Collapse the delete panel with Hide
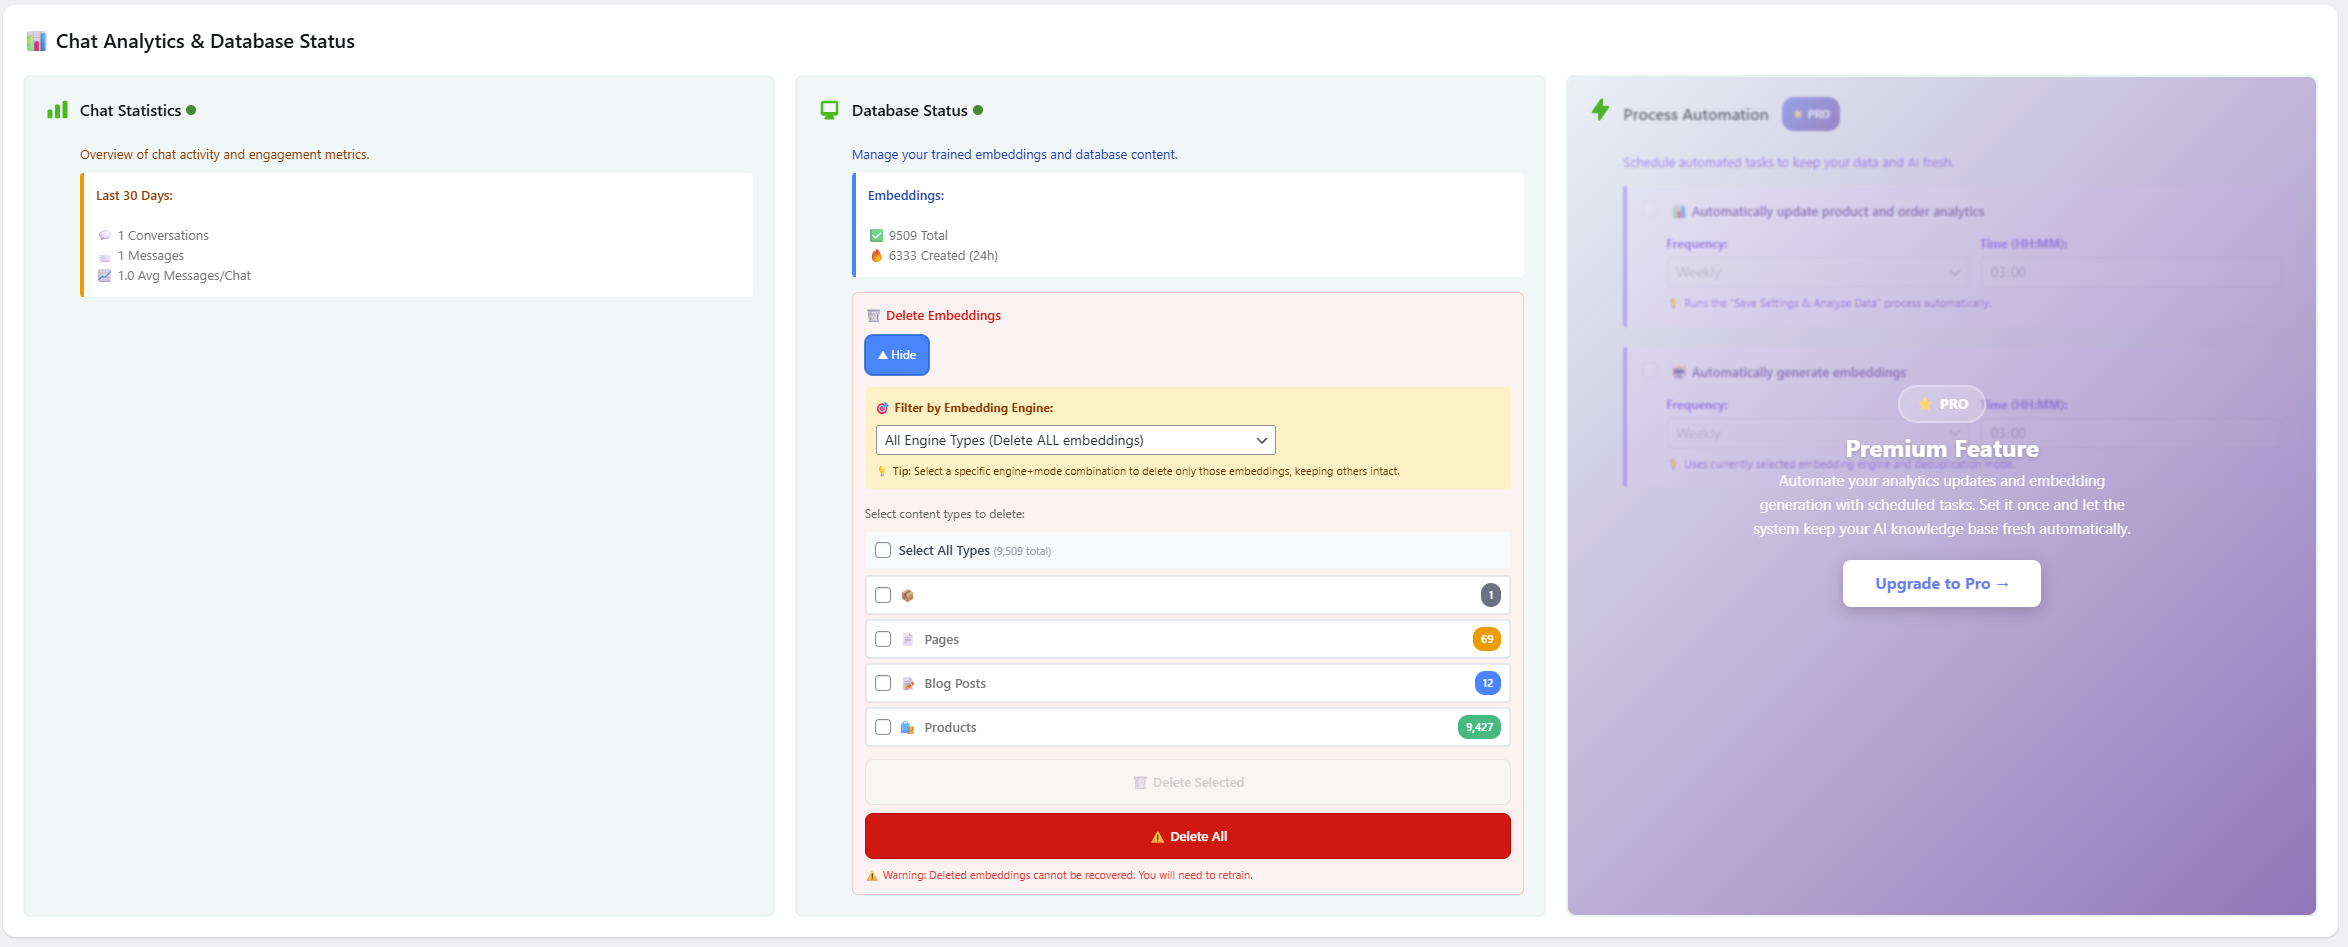Viewport: 2348px width, 947px height. click(897, 355)
